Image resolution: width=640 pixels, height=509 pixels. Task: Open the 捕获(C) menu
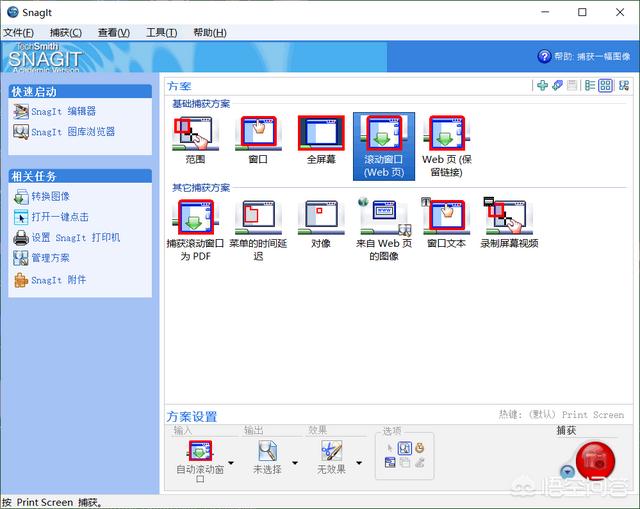tap(66, 33)
